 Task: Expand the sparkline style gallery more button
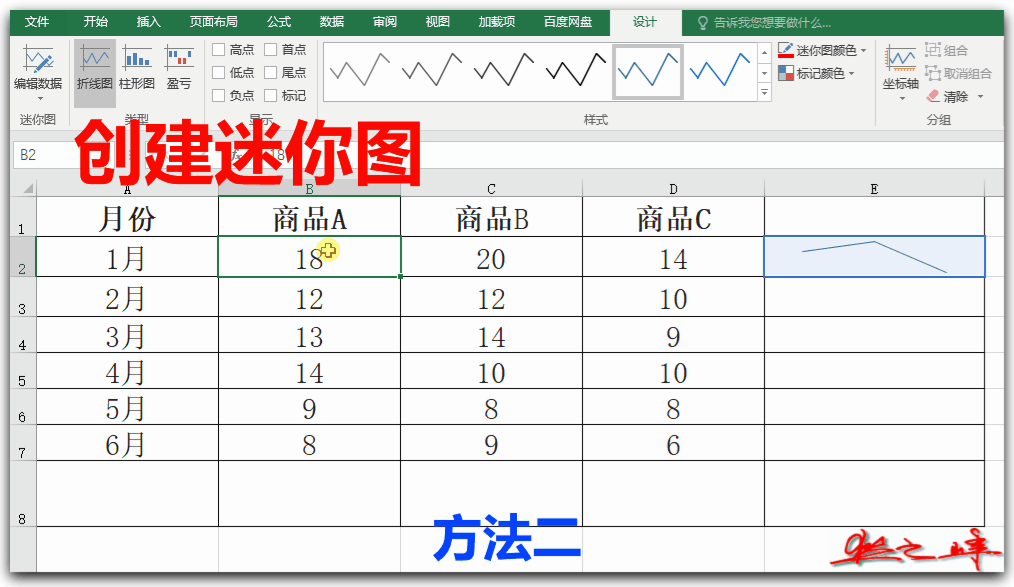(764, 93)
